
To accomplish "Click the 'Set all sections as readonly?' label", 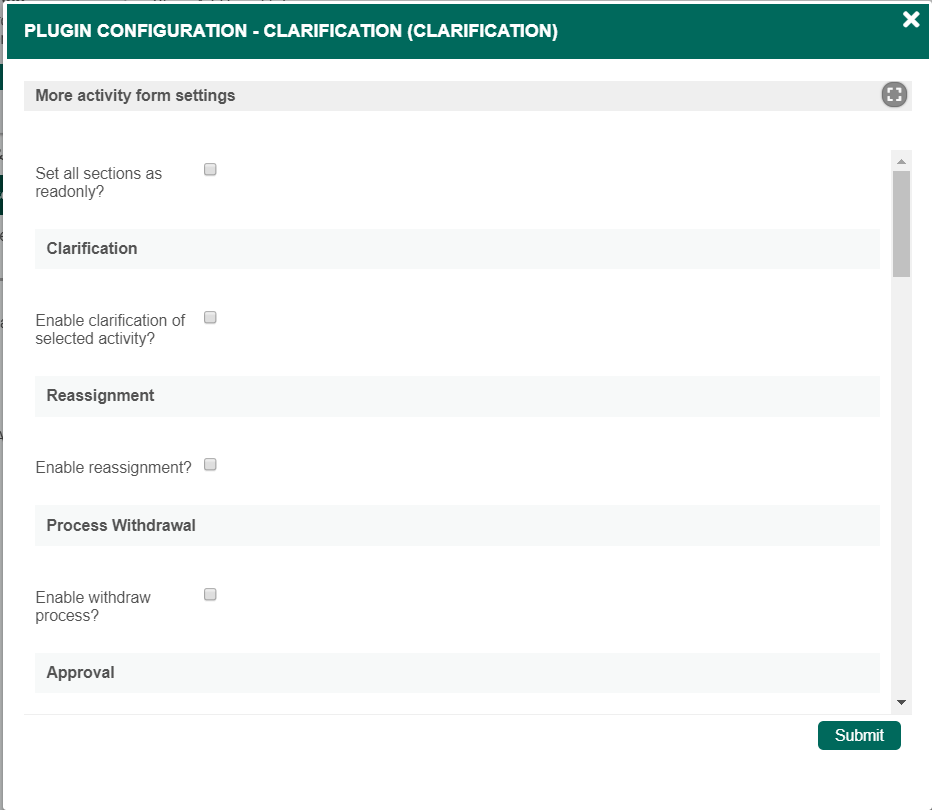I will 98,182.
